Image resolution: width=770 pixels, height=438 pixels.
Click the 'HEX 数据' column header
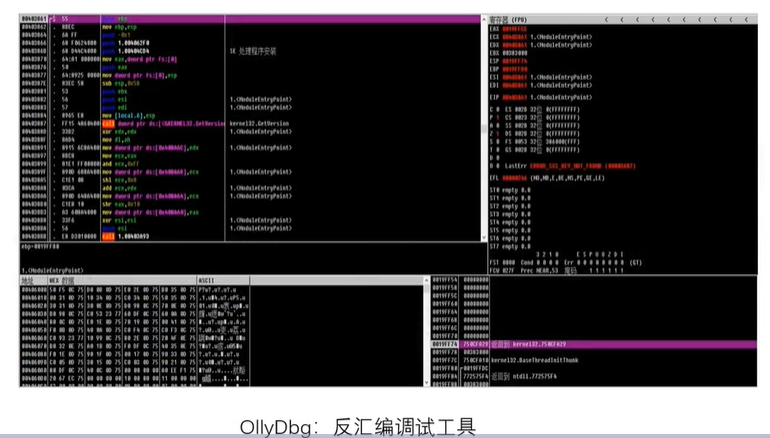point(122,280)
